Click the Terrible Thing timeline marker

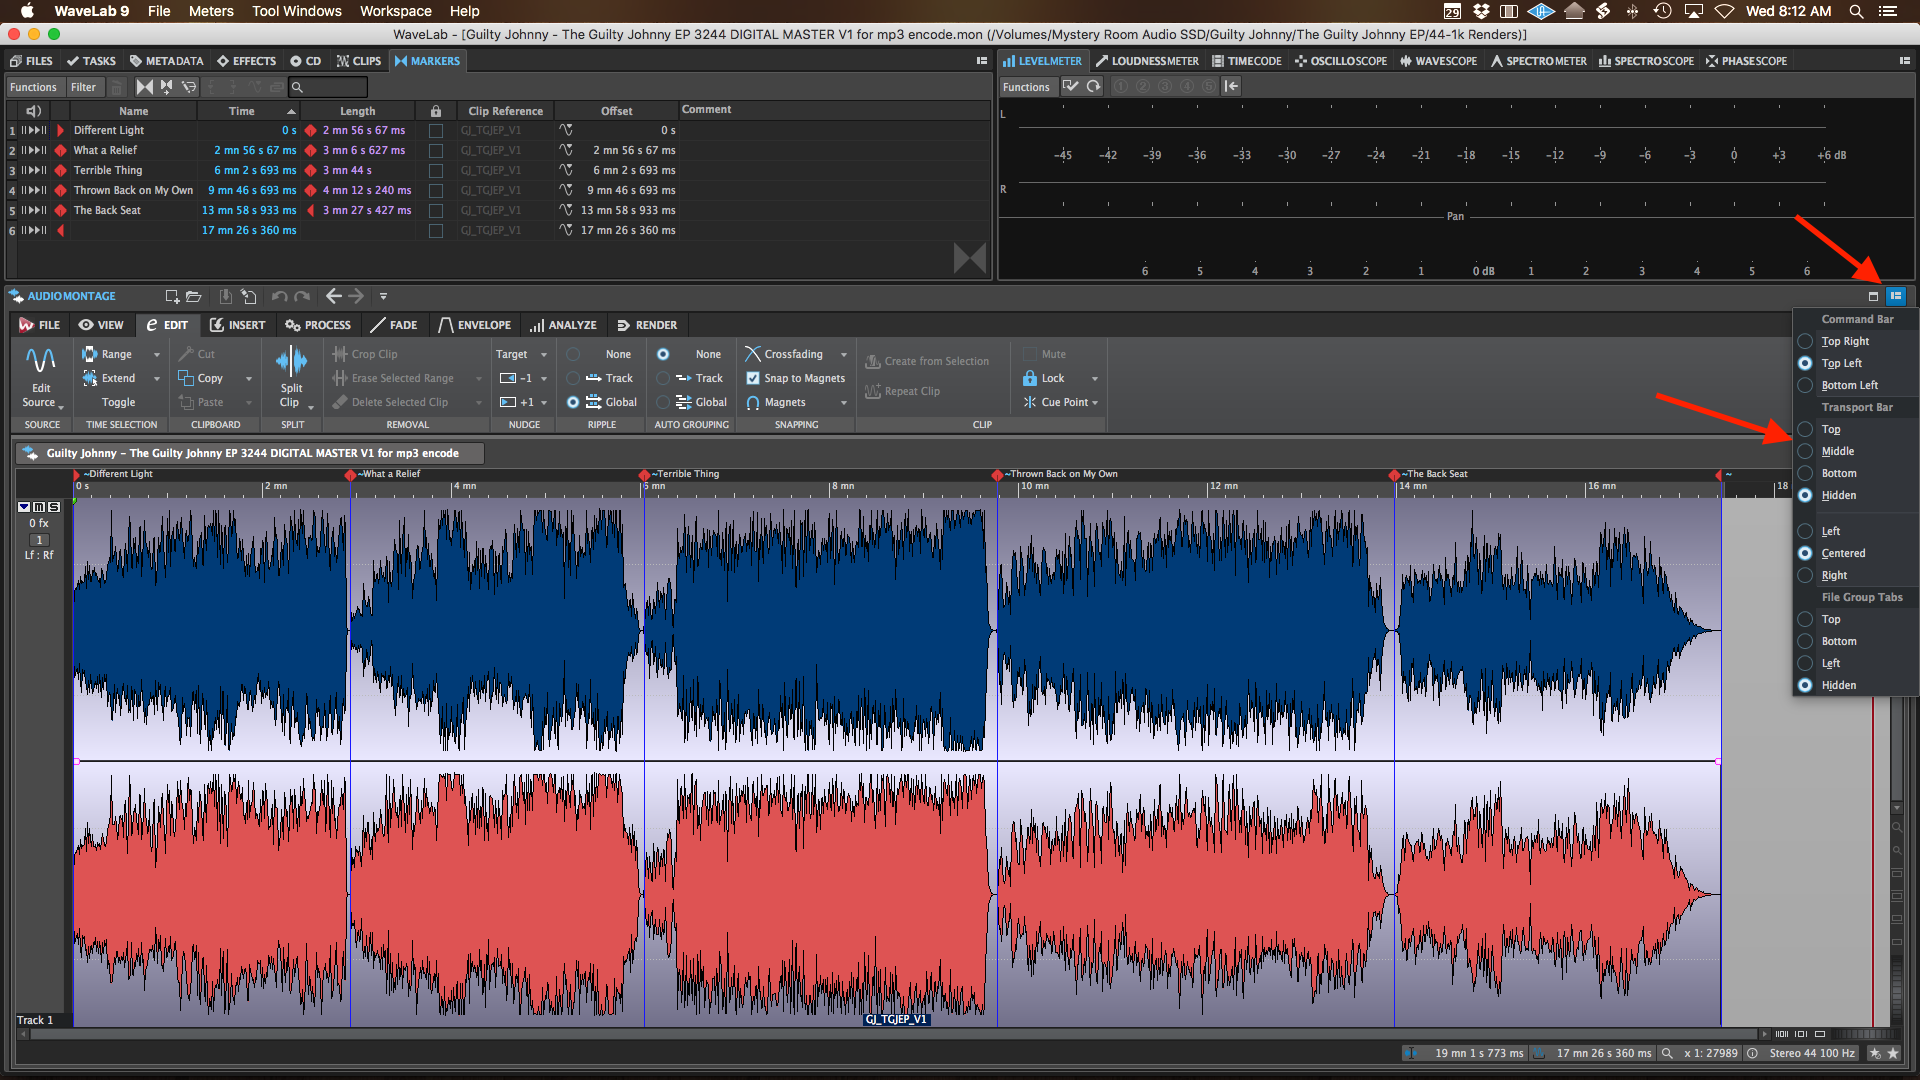(644, 475)
